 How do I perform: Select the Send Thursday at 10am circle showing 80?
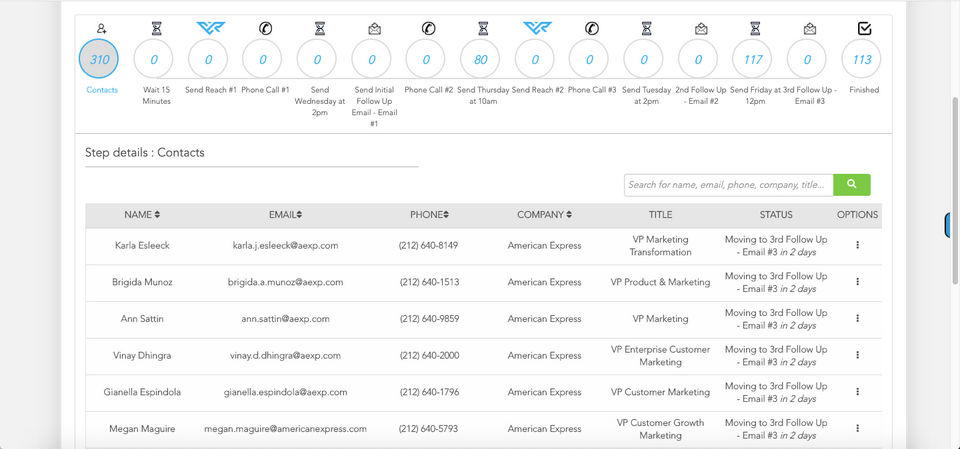point(480,59)
